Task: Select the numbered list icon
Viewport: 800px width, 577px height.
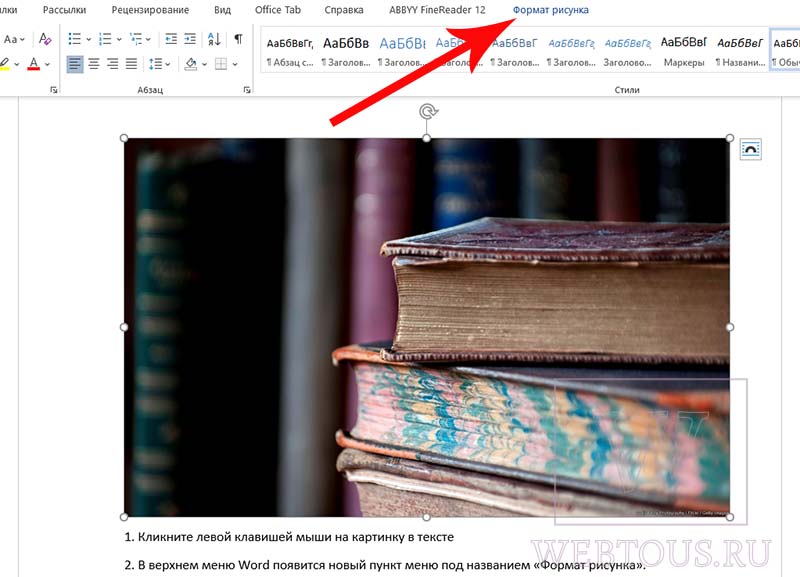Action: point(105,39)
